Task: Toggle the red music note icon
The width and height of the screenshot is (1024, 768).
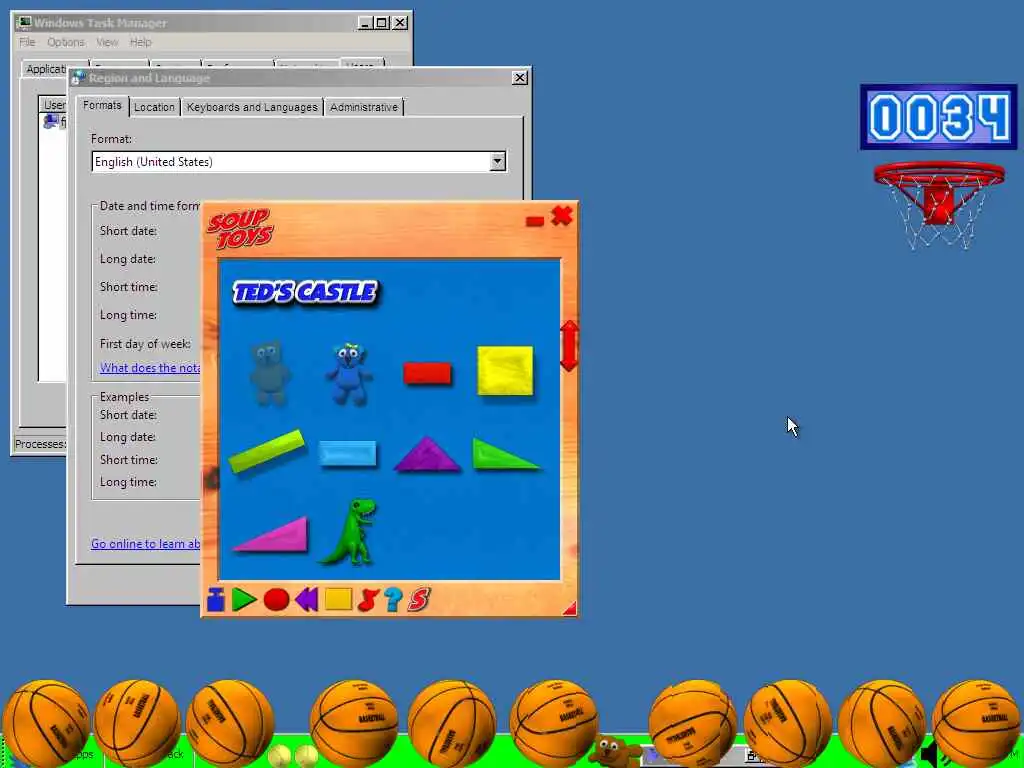Action: 368,600
